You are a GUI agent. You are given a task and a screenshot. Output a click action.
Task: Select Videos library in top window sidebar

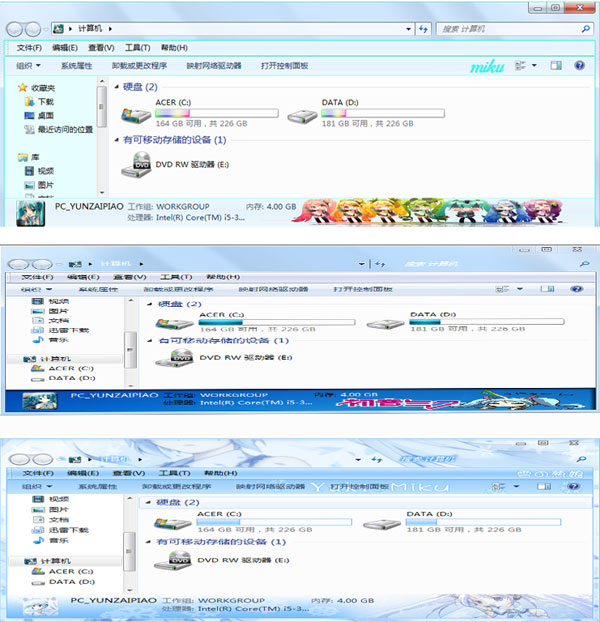(39, 171)
